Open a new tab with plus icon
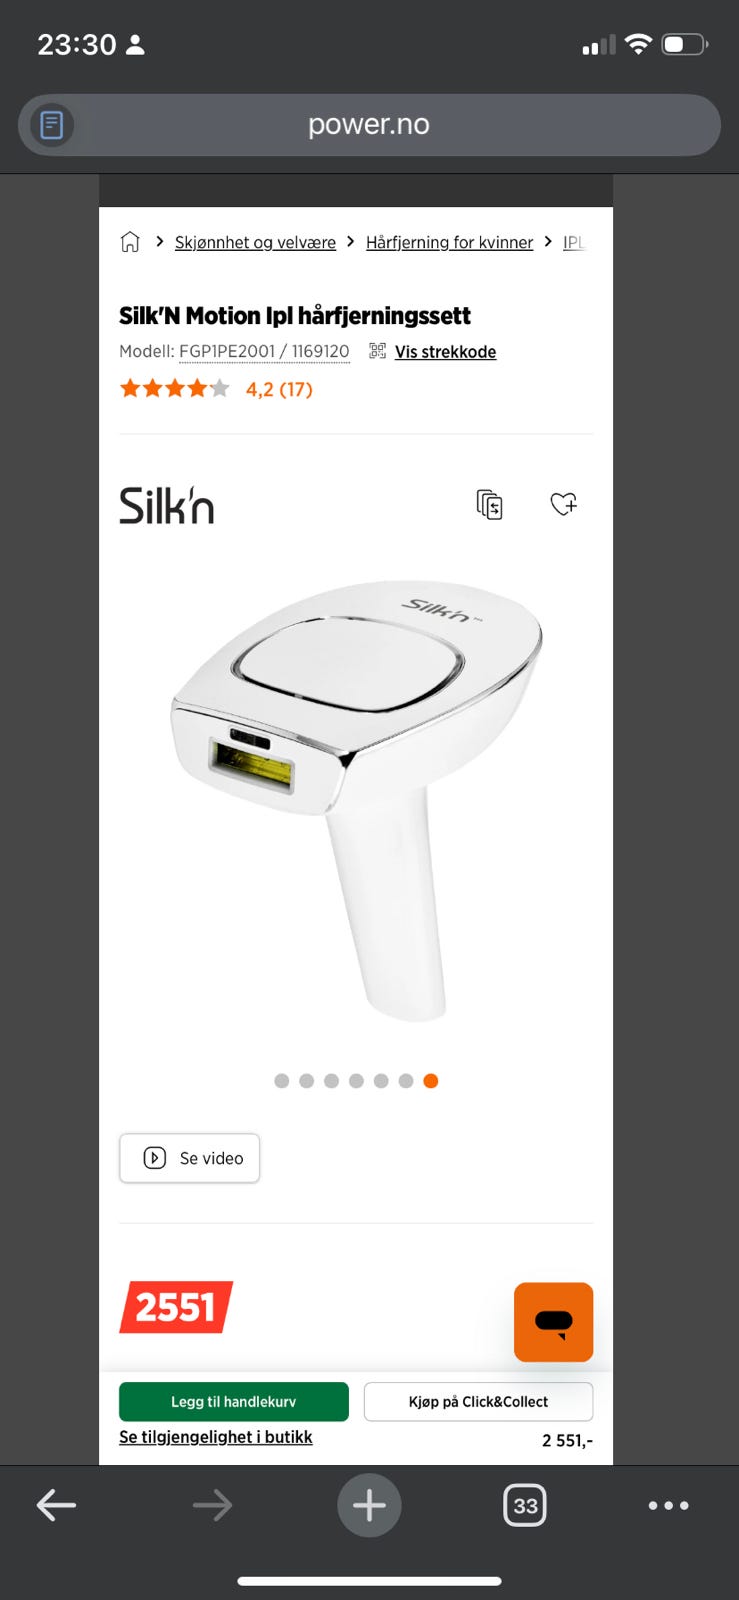739x1600 pixels. (x=369, y=1505)
